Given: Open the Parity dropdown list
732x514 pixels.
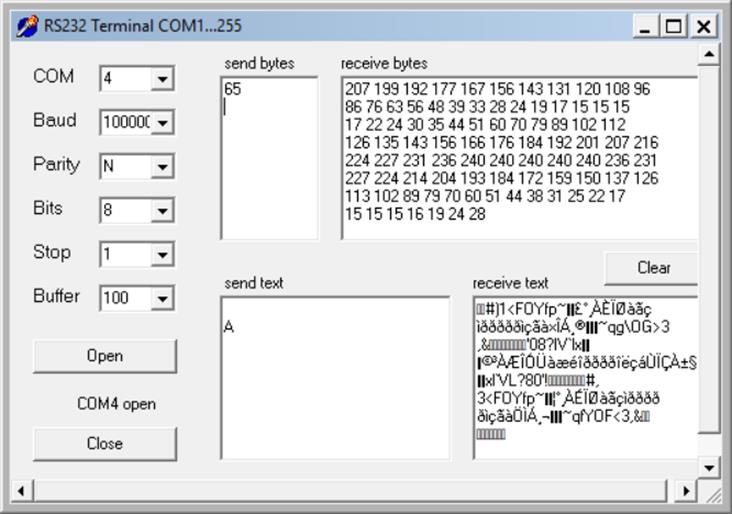Looking at the screenshot, I should [x=162, y=167].
